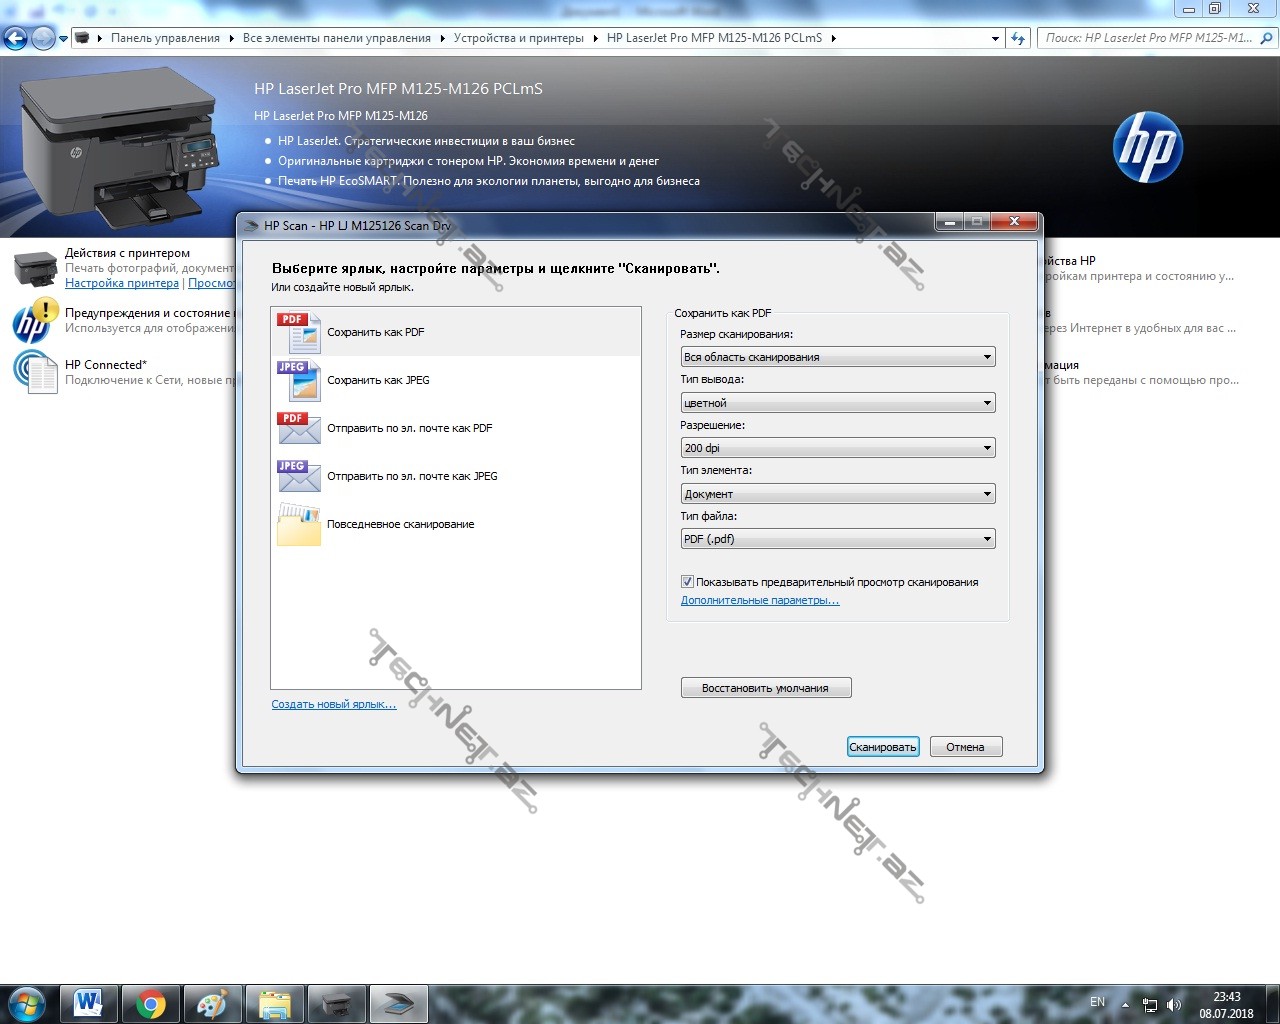Expand the resolution dropdown showing 200 dpi

tap(837, 448)
